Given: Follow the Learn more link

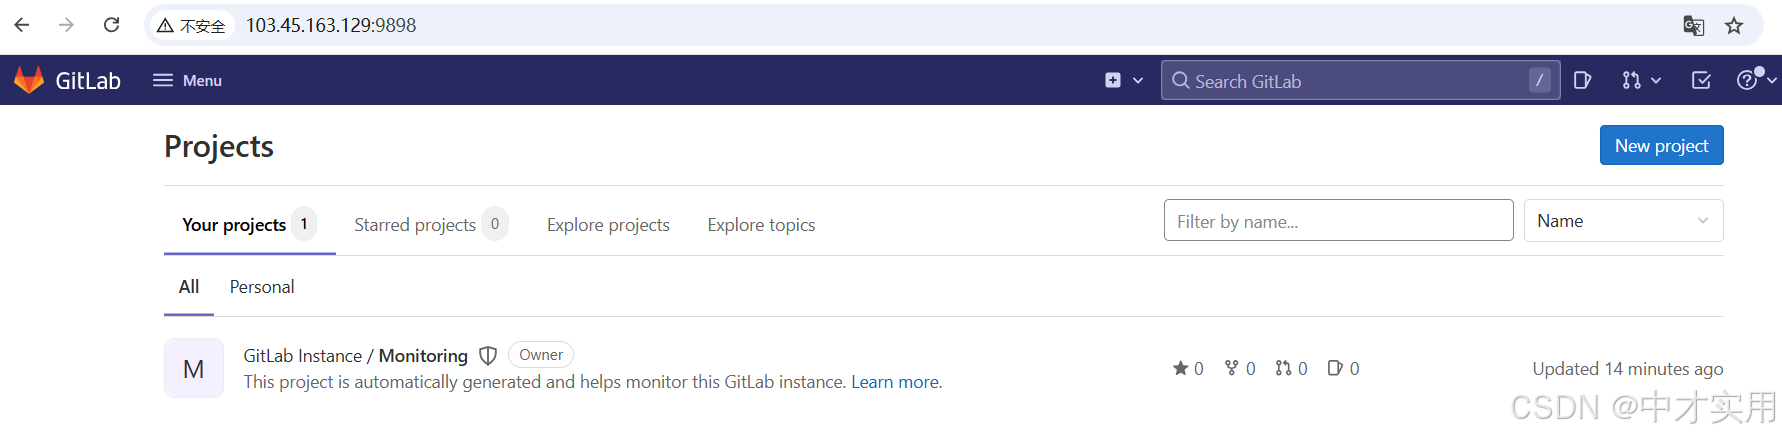Looking at the screenshot, I should pyautogui.click(x=896, y=382).
